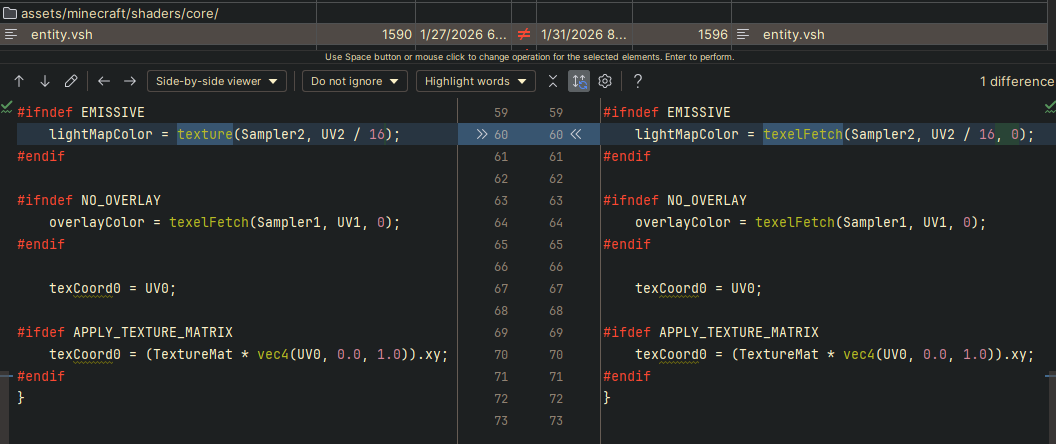The width and height of the screenshot is (1056, 444).
Task: Click the left pane green inspection checkmark
Action: (x=7, y=105)
